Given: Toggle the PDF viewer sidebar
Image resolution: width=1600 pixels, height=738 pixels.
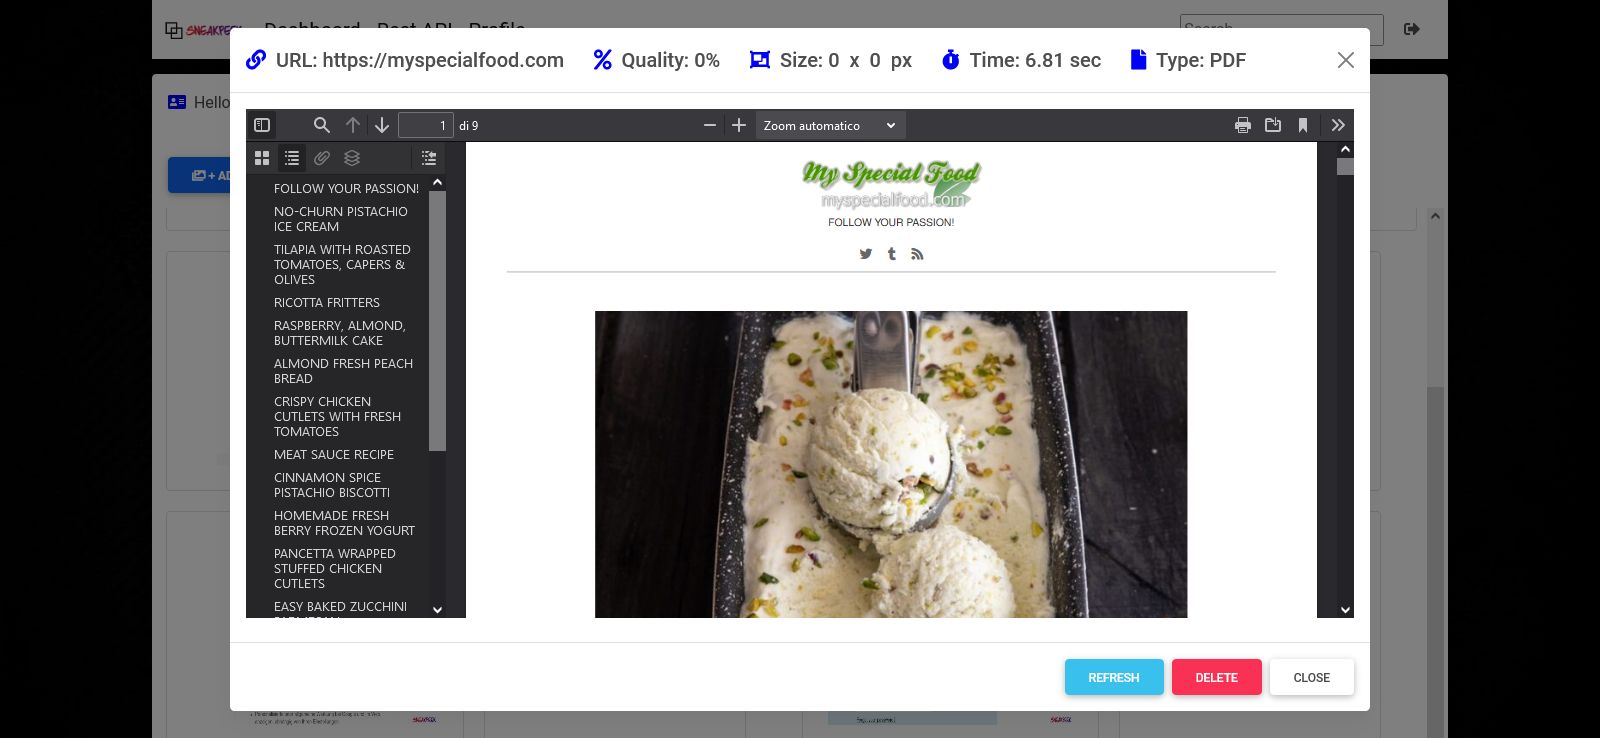Looking at the screenshot, I should [262, 125].
